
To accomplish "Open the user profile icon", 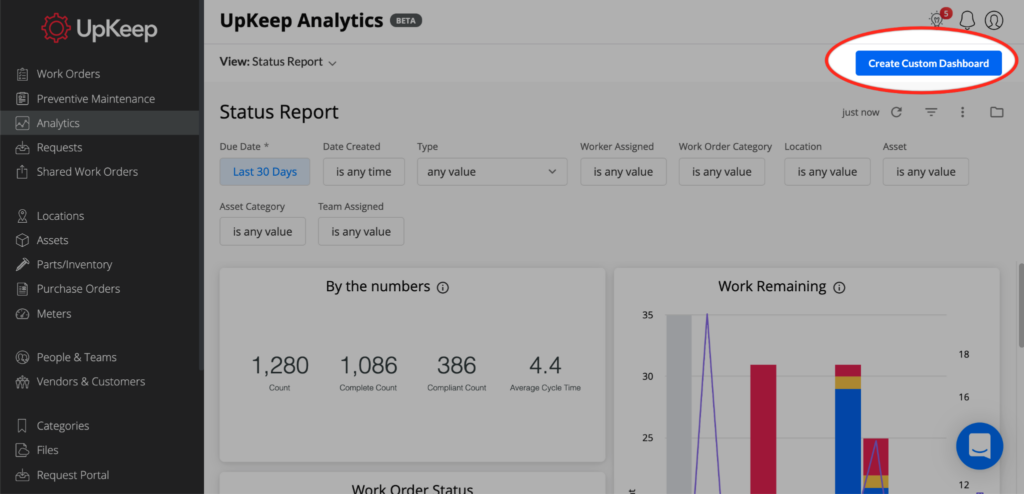I will pos(993,19).
